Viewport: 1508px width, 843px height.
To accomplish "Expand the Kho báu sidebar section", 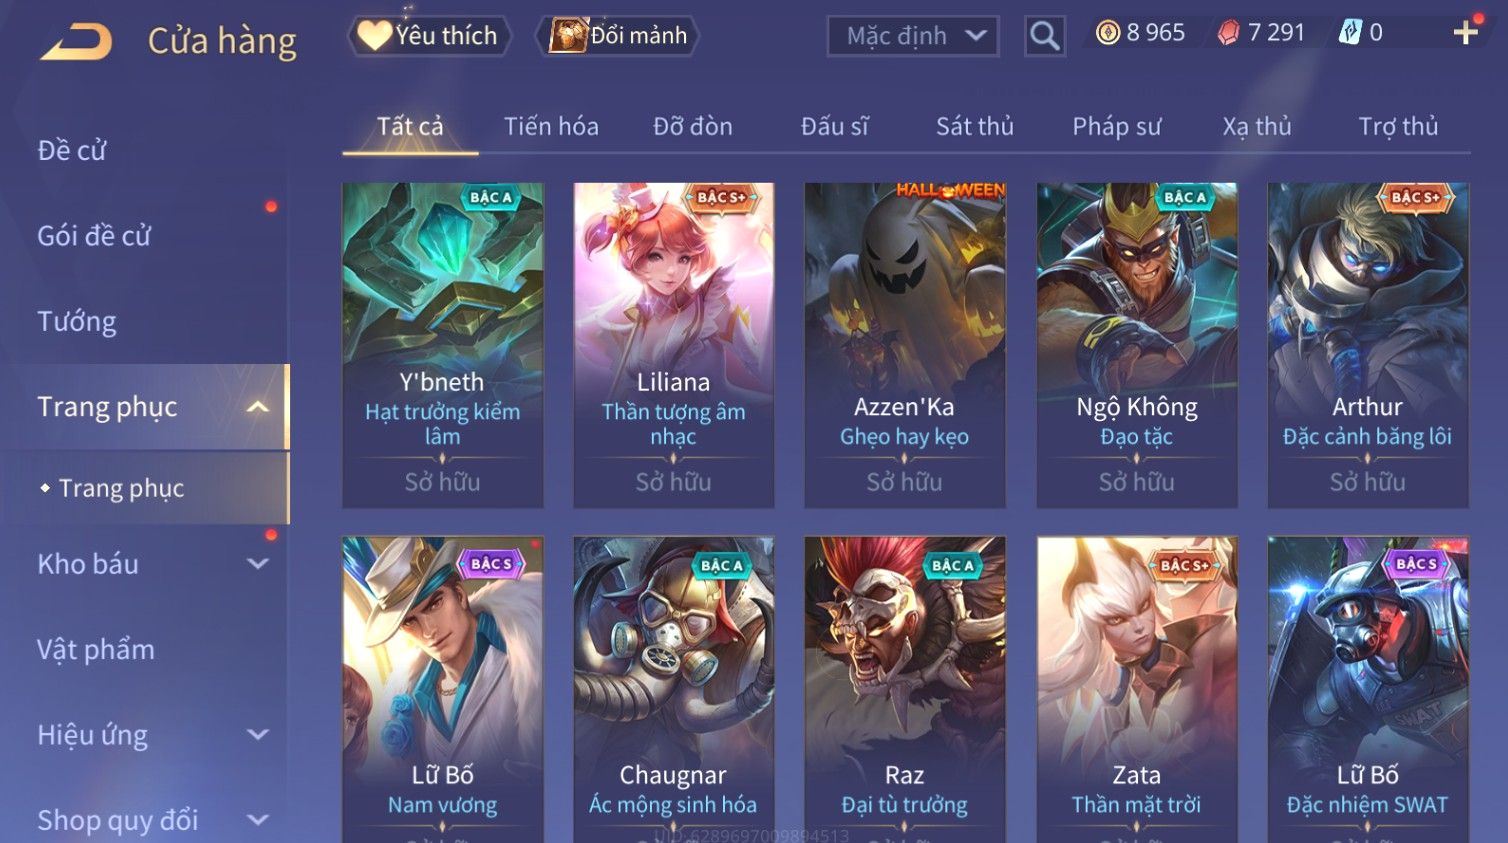I will [258, 564].
